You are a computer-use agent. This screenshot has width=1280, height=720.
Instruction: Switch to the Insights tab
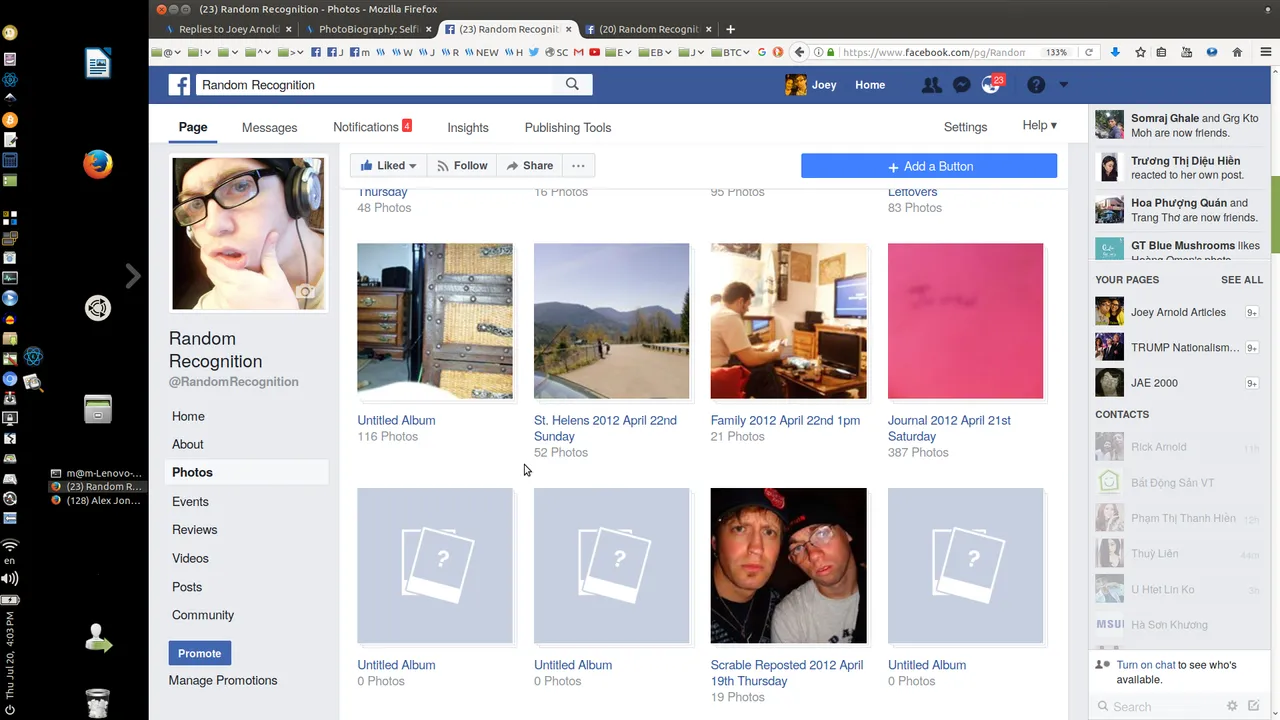tap(468, 128)
